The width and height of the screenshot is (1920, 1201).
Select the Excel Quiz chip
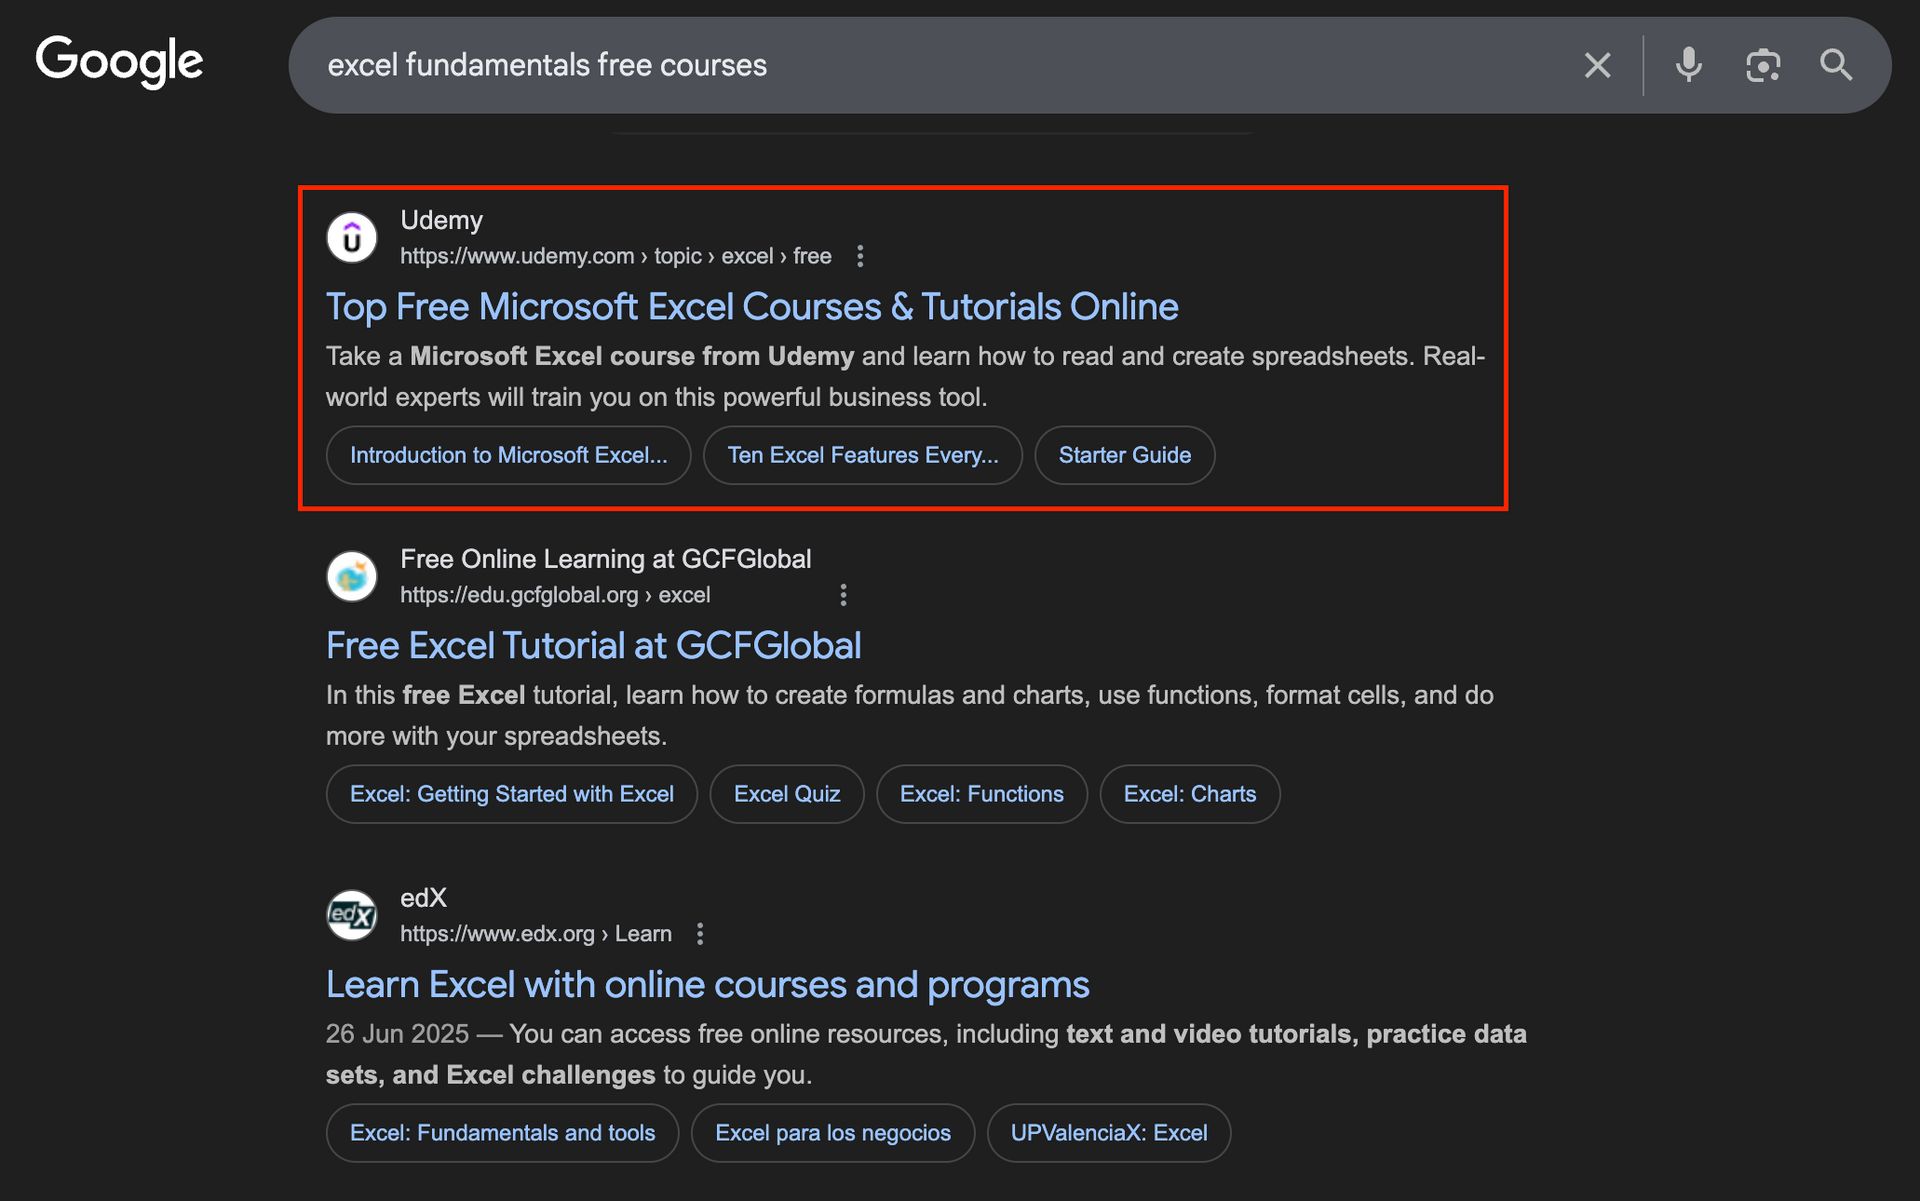pos(786,794)
